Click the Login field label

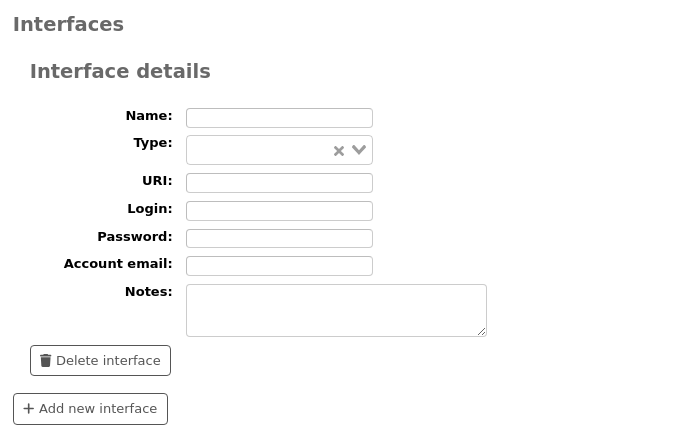pos(150,209)
